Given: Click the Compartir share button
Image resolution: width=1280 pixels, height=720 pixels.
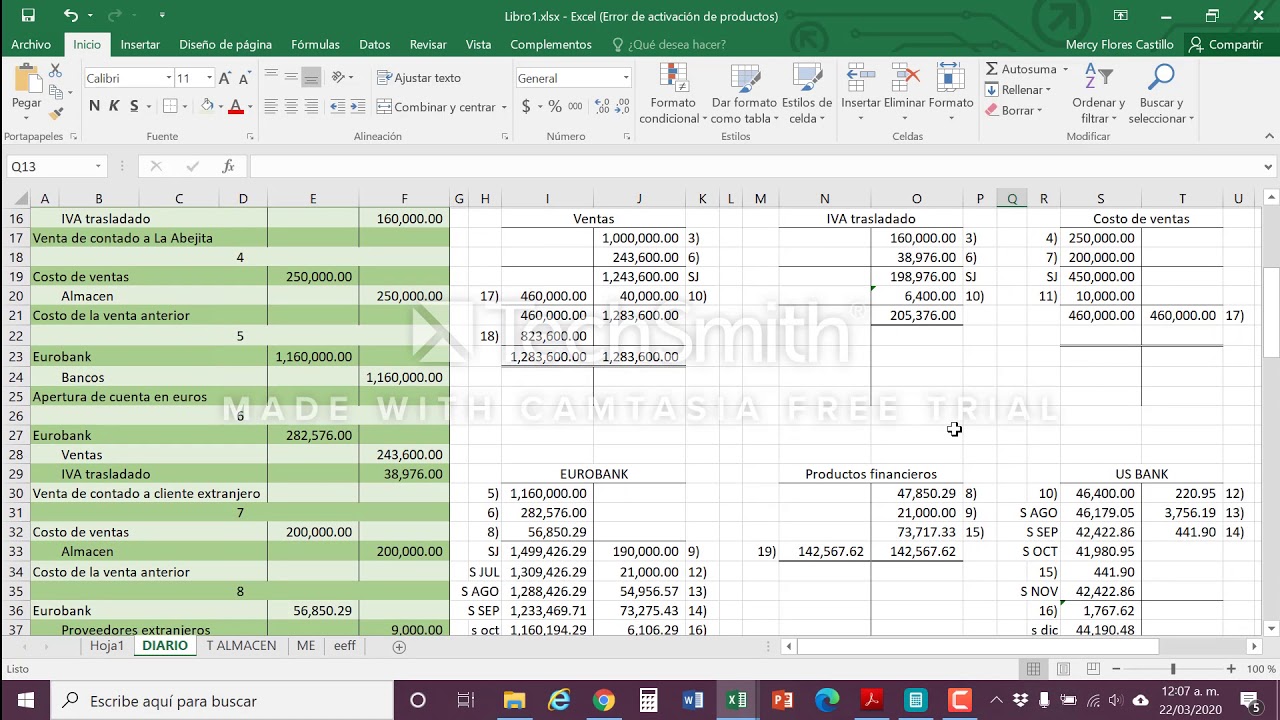Looking at the screenshot, I should point(1225,45).
